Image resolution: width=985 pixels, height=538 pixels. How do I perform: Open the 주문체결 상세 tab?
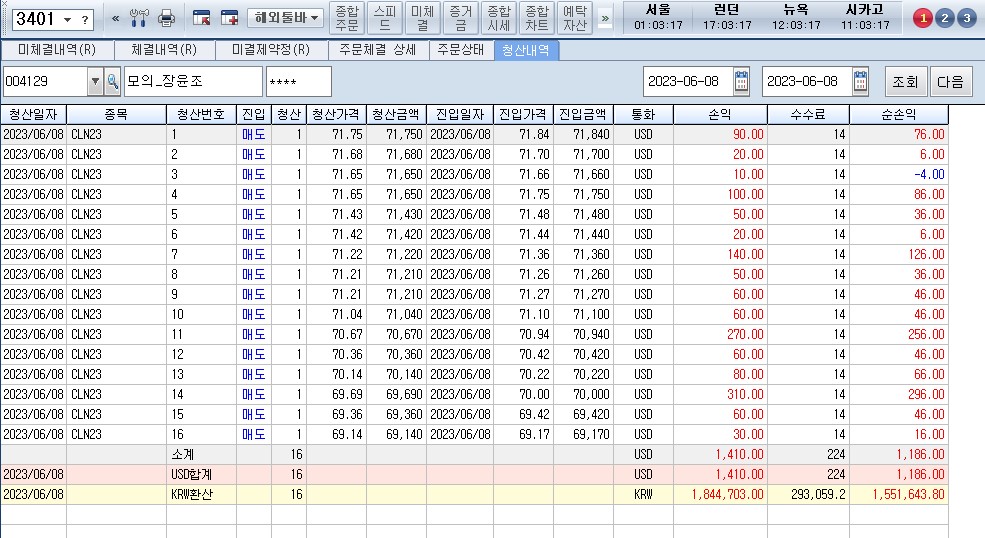(374, 50)
